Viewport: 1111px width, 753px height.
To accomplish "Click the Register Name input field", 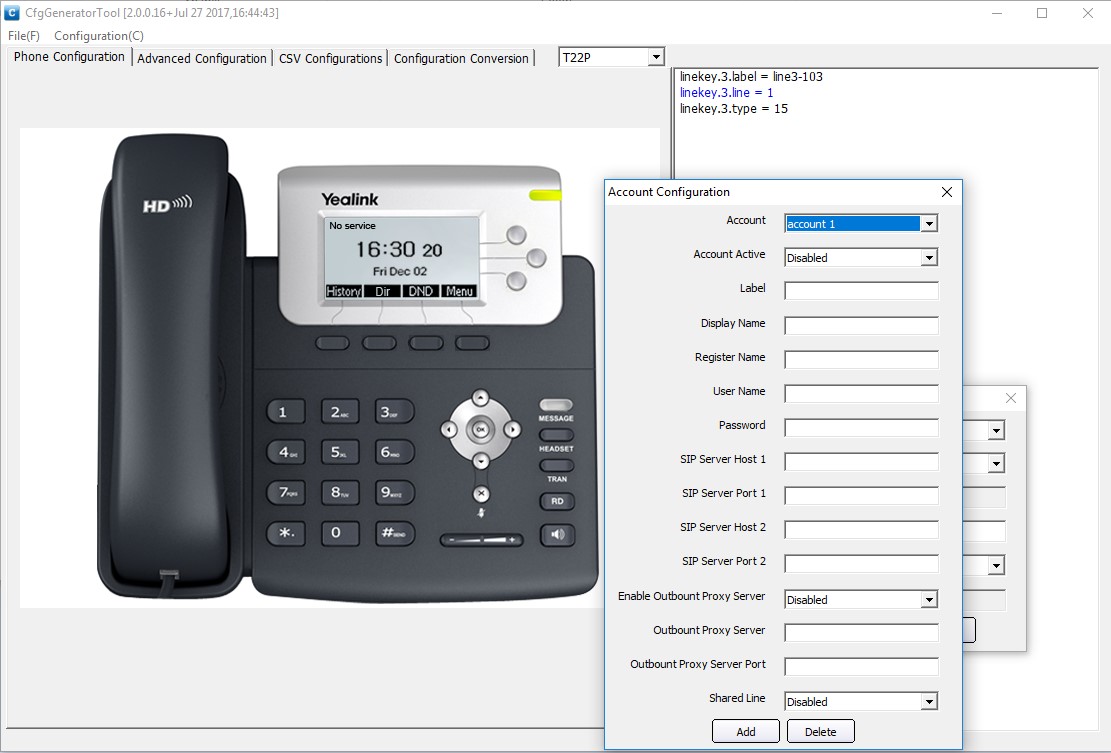I will click(x=861, y=359).
